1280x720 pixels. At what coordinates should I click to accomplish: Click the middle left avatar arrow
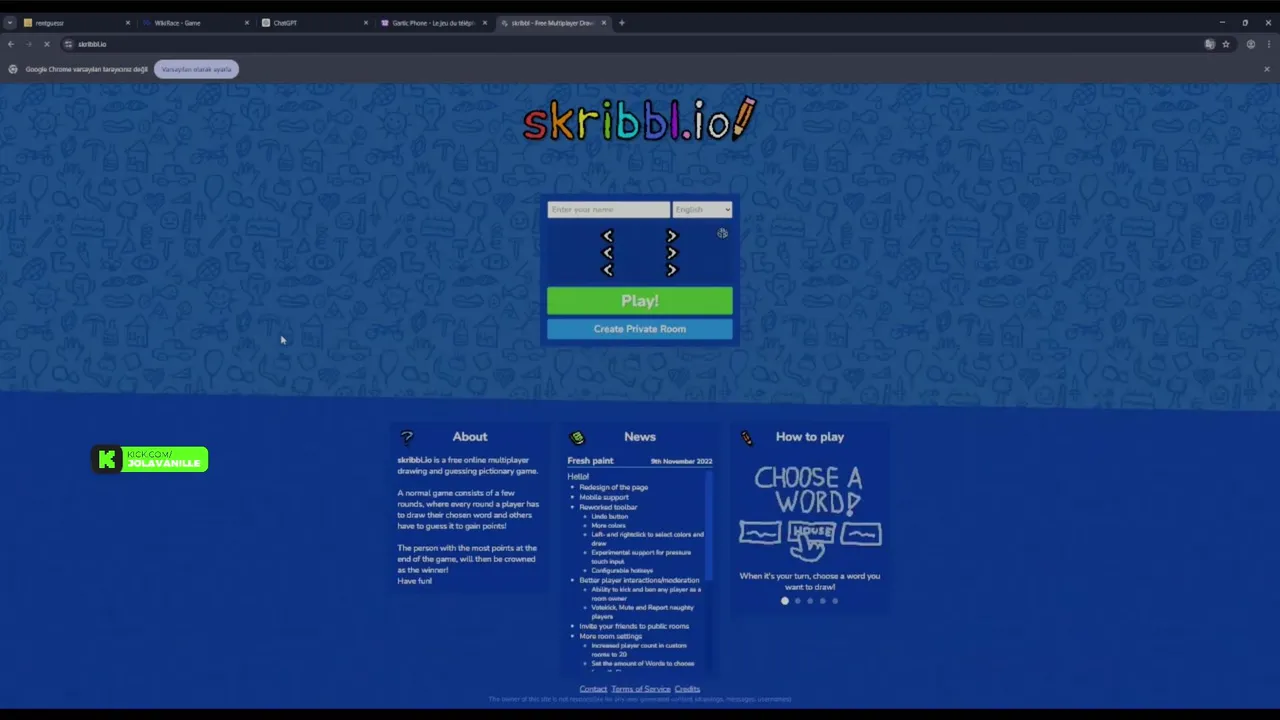[607, 253]
